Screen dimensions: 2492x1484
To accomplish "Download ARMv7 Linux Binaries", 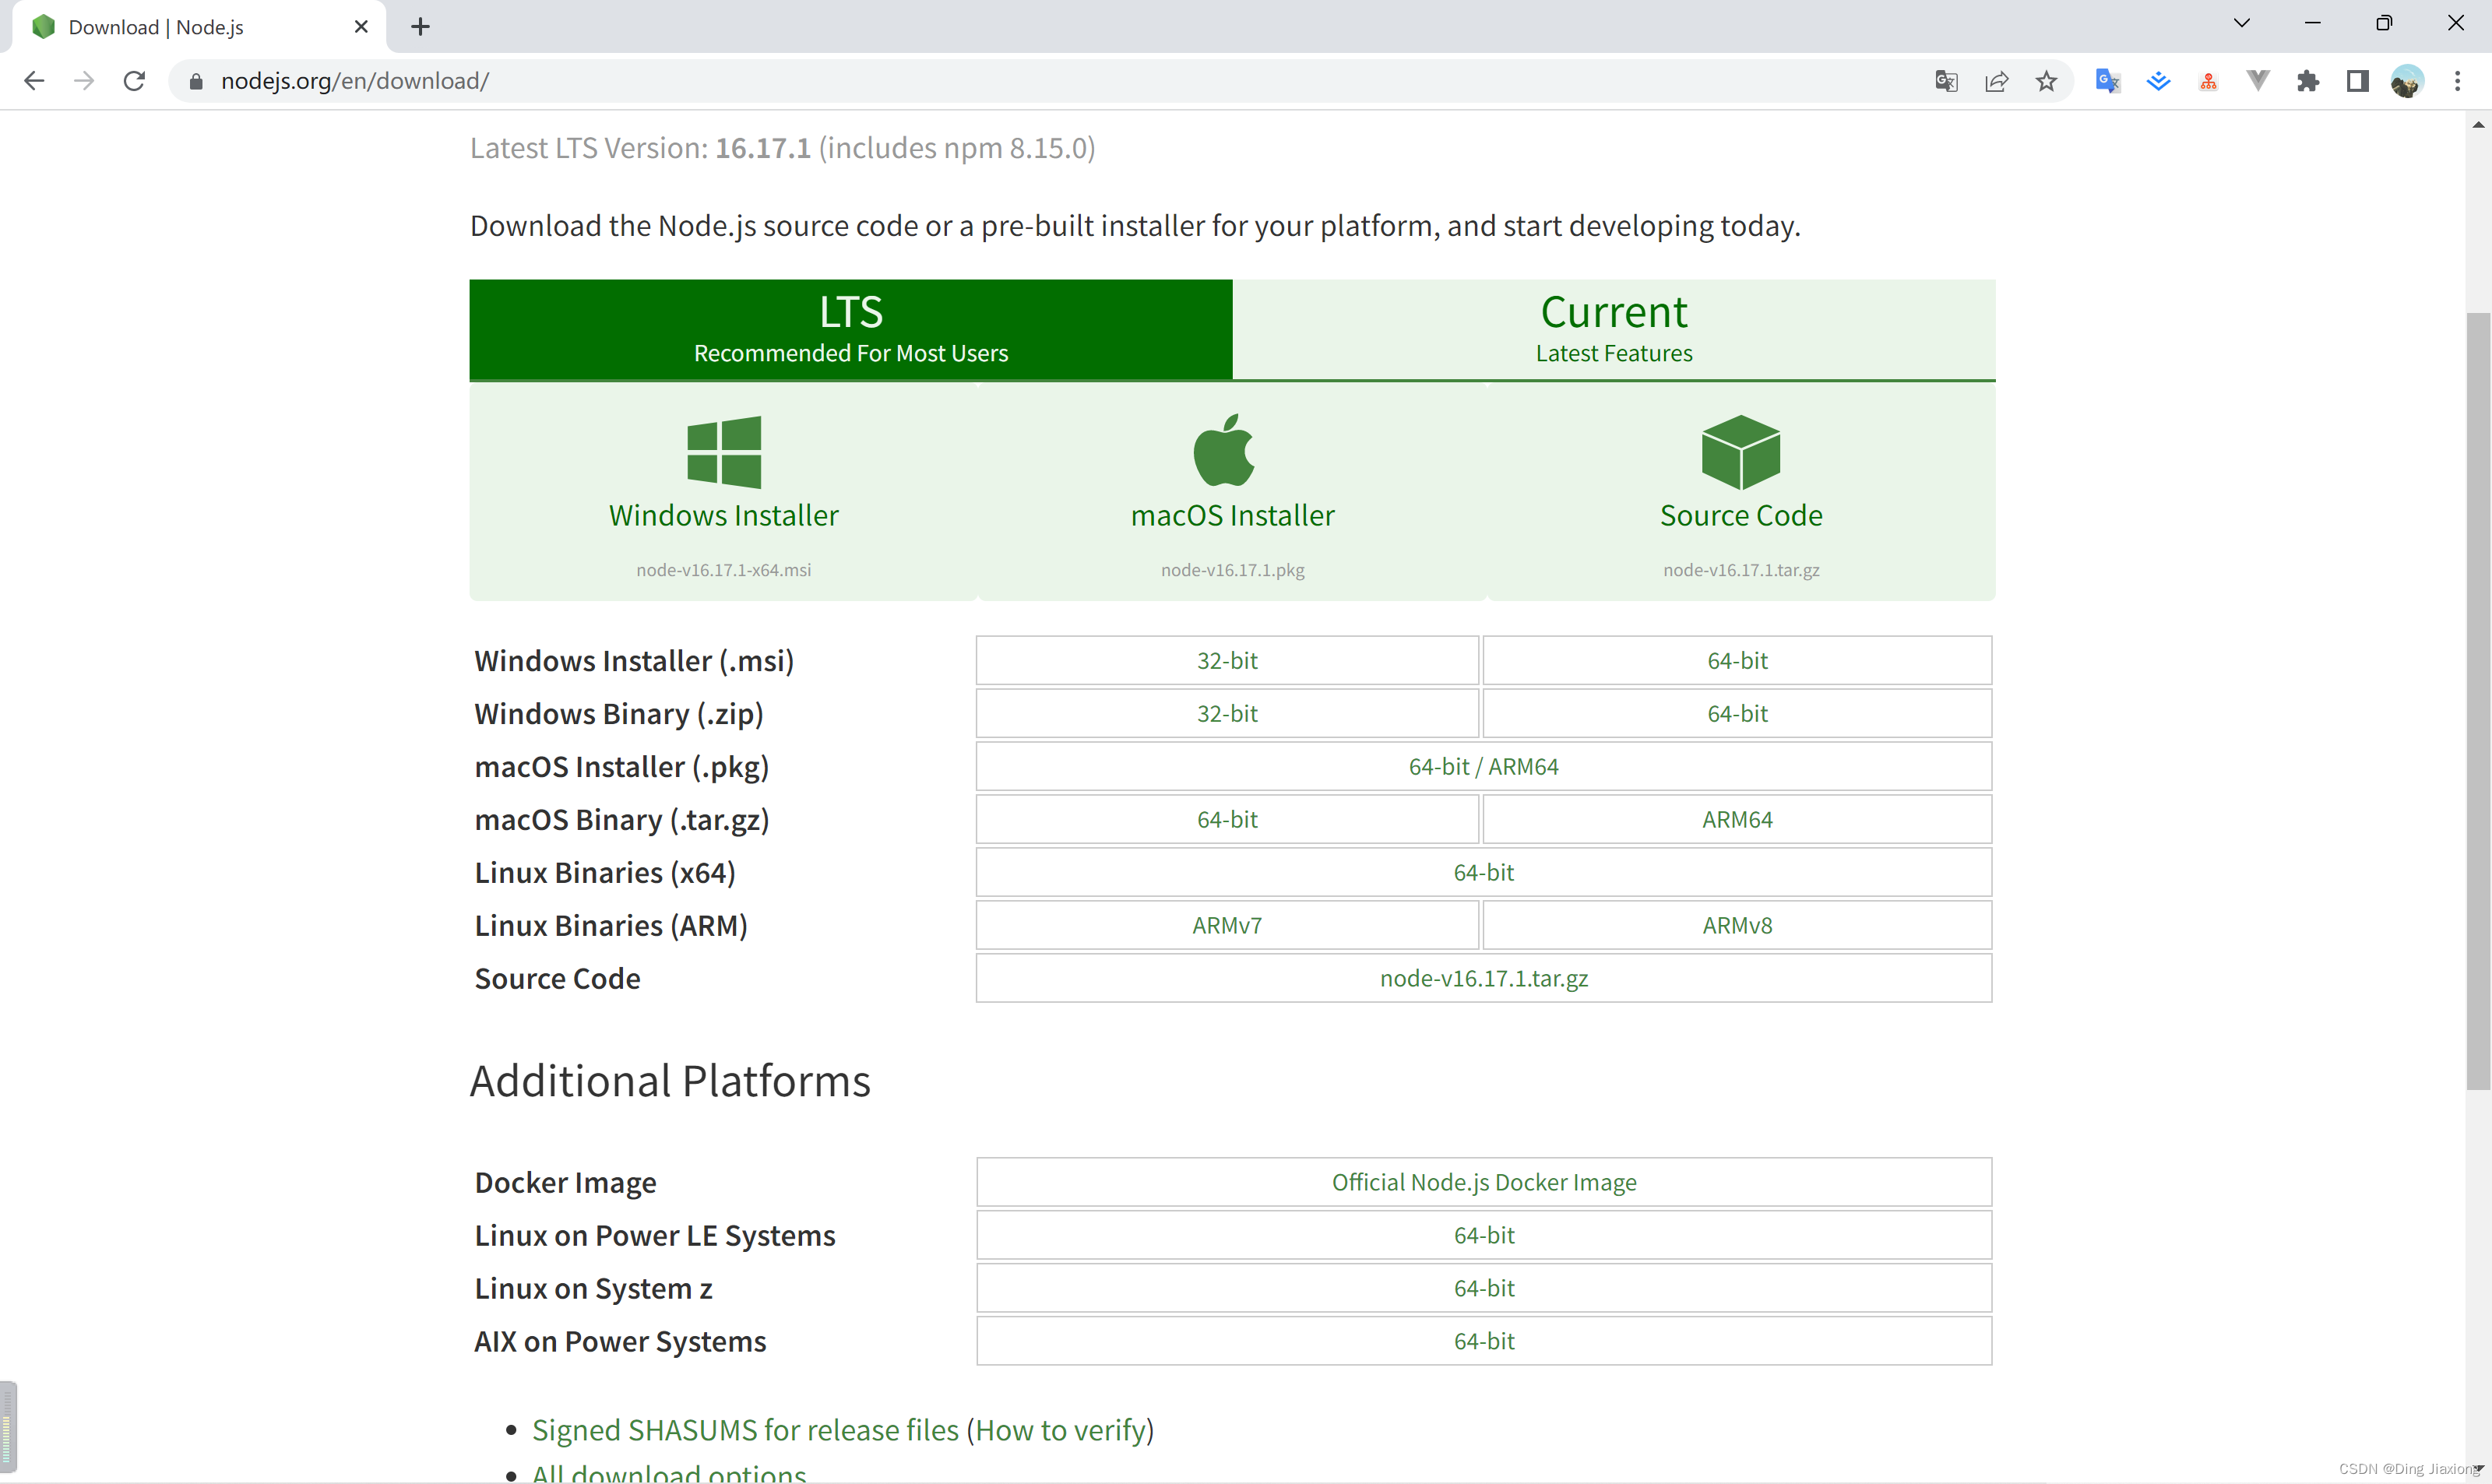I will point(1227,925).
